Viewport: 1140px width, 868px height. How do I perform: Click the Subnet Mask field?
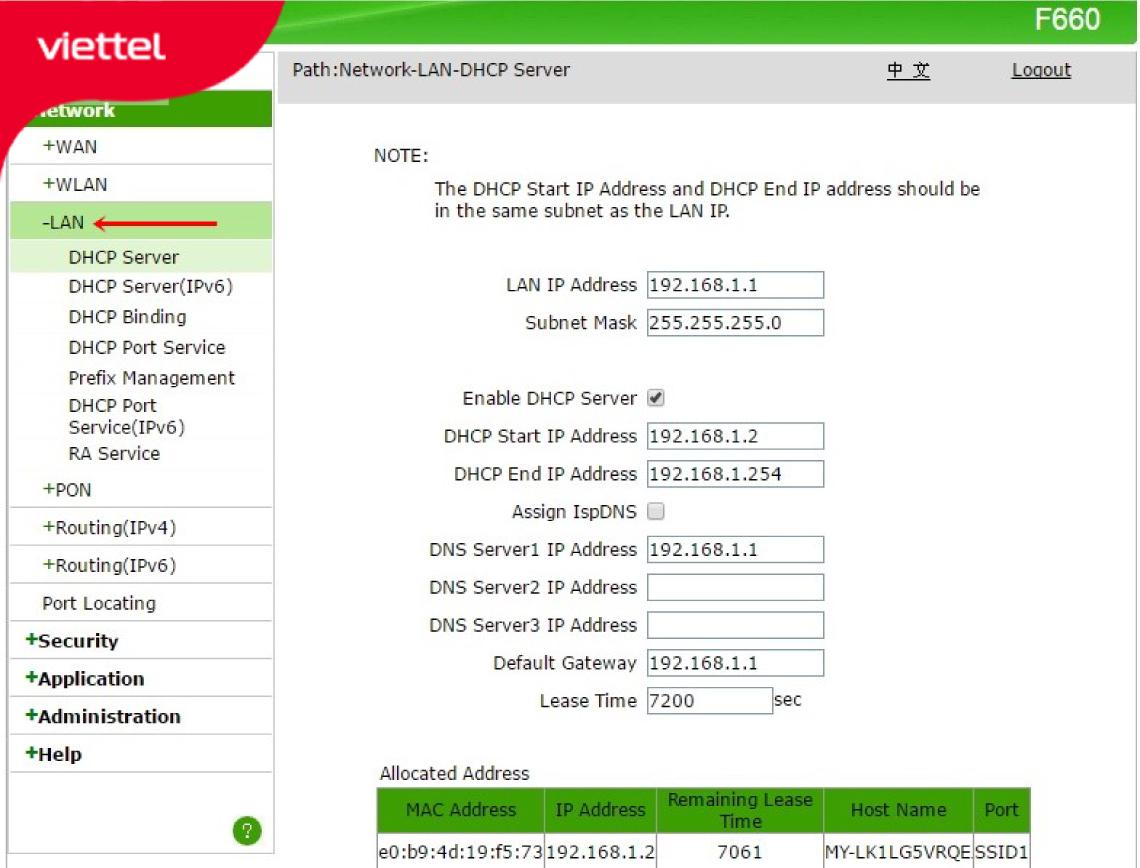tap(735, 322)
